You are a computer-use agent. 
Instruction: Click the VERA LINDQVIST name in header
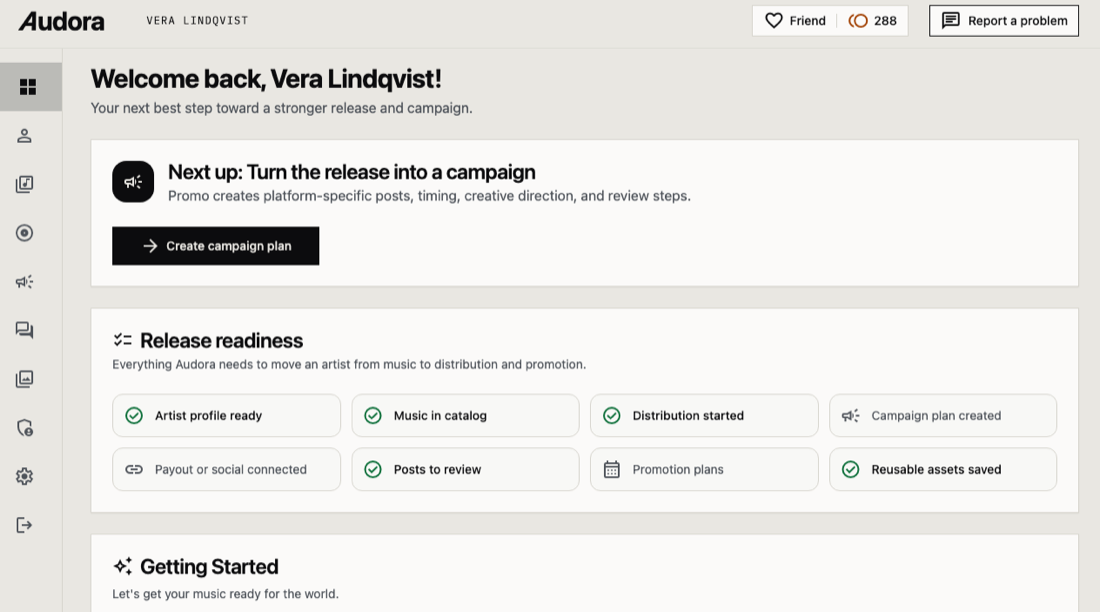pos(197,21)
